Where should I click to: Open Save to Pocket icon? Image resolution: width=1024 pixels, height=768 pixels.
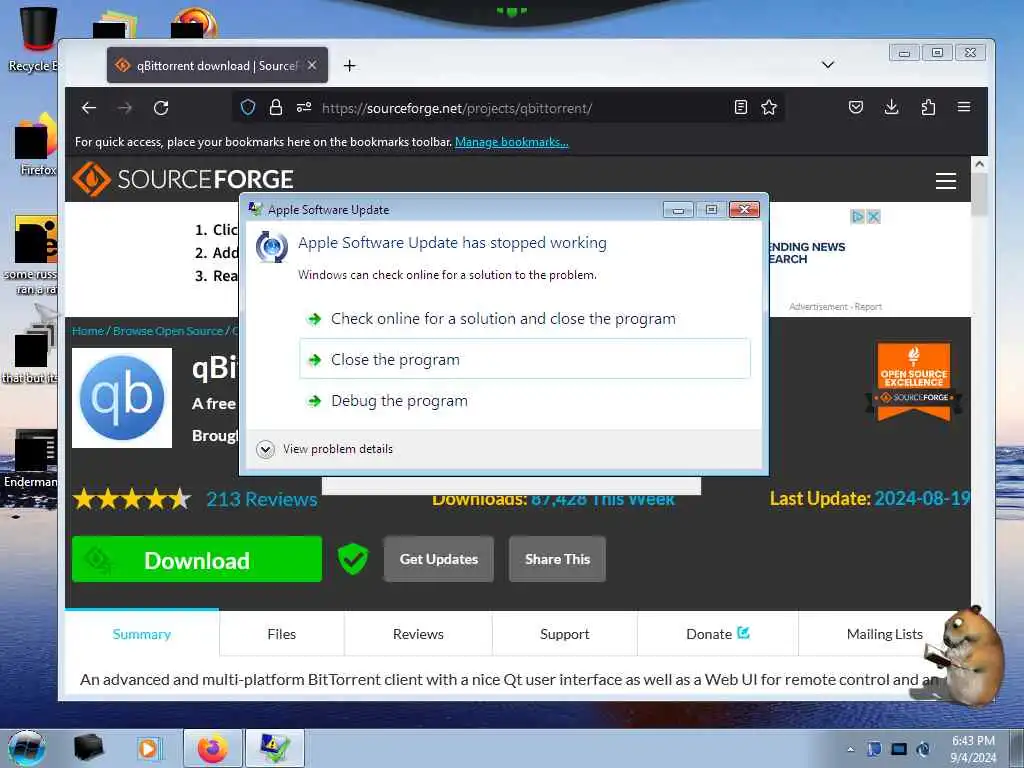pyautogui.click(x=856, y=107)
